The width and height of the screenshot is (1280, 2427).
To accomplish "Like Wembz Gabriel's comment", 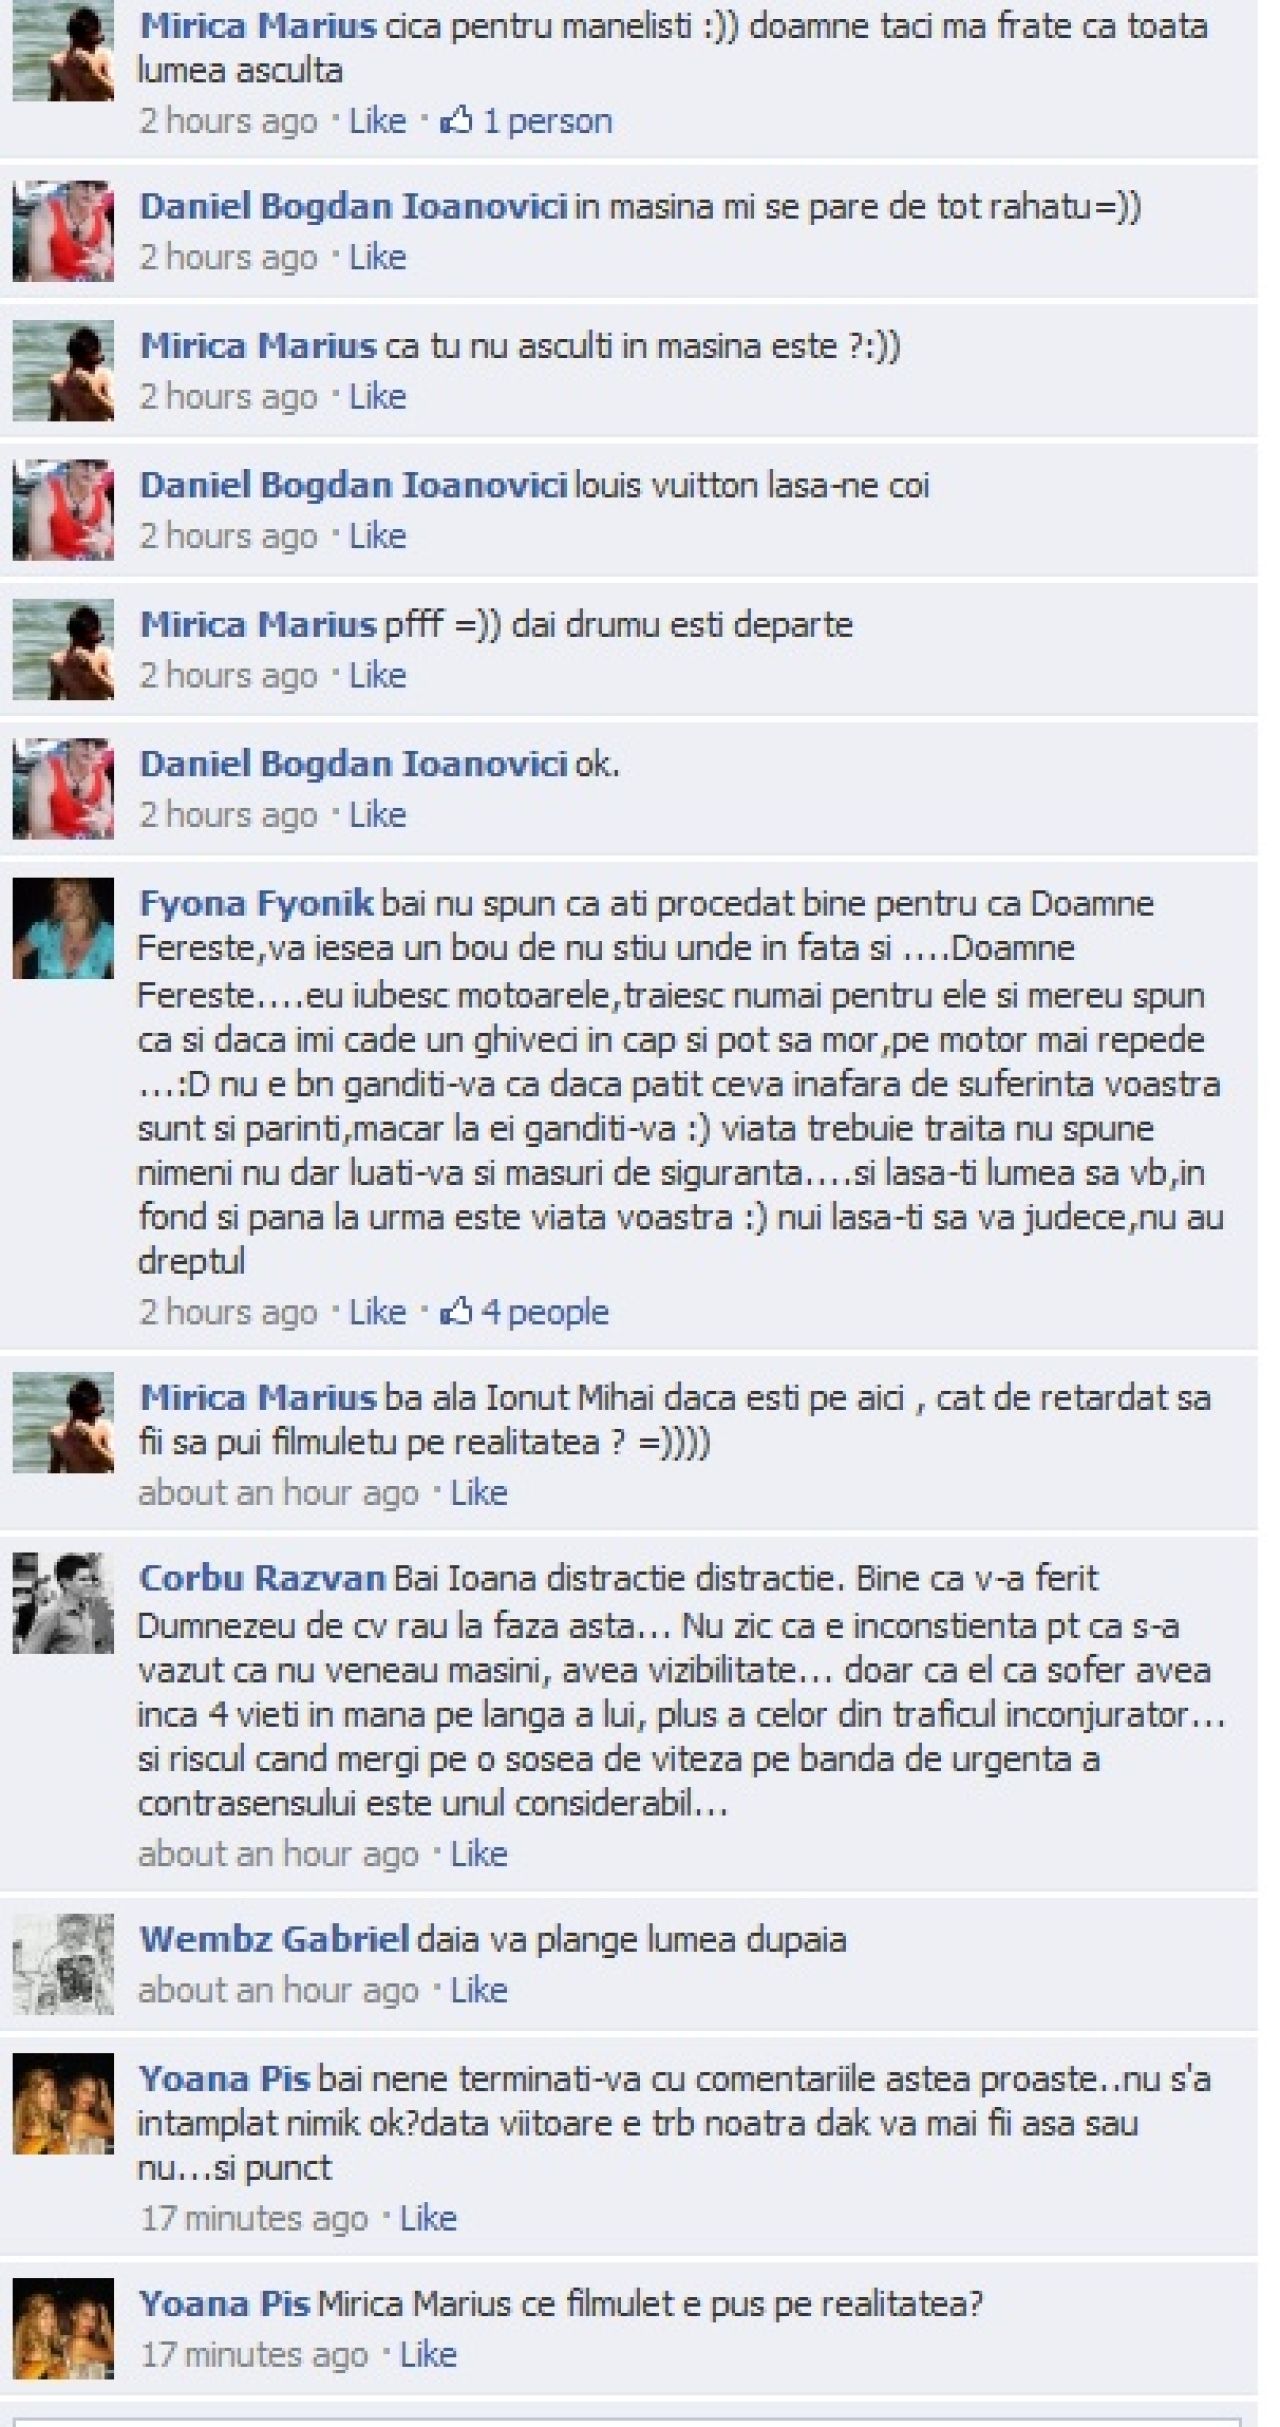I will point(479,1990).
